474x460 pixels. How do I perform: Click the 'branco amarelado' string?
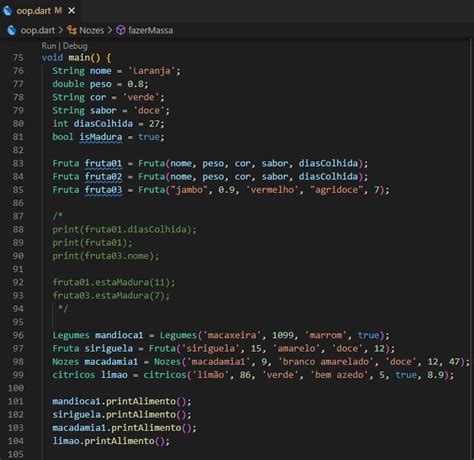tap(326, 362)
